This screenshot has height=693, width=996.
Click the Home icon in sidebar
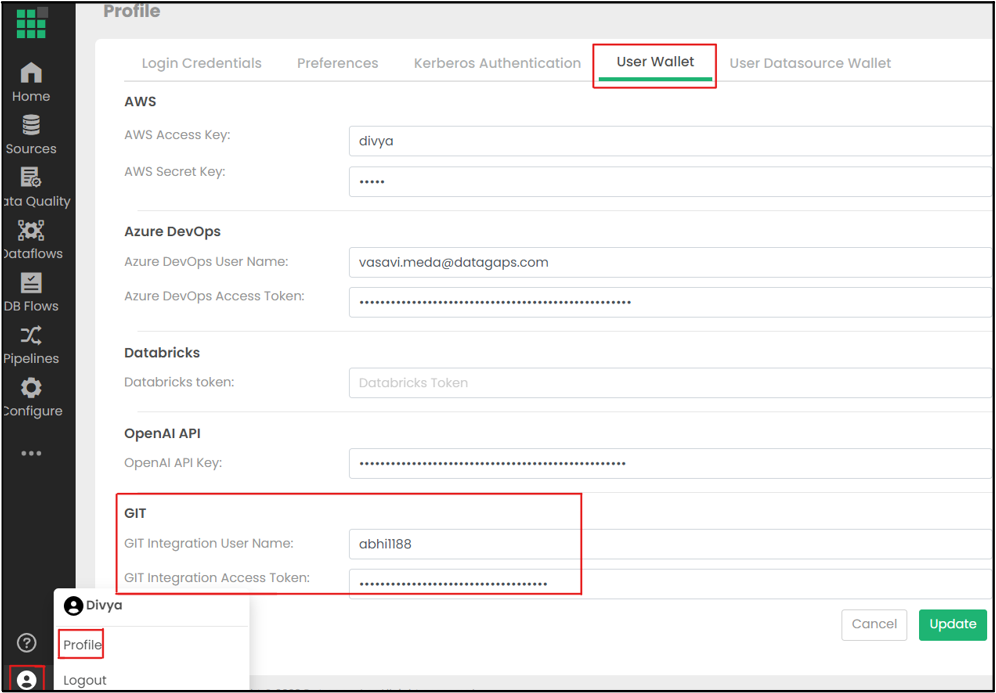[x=31, y=73]
